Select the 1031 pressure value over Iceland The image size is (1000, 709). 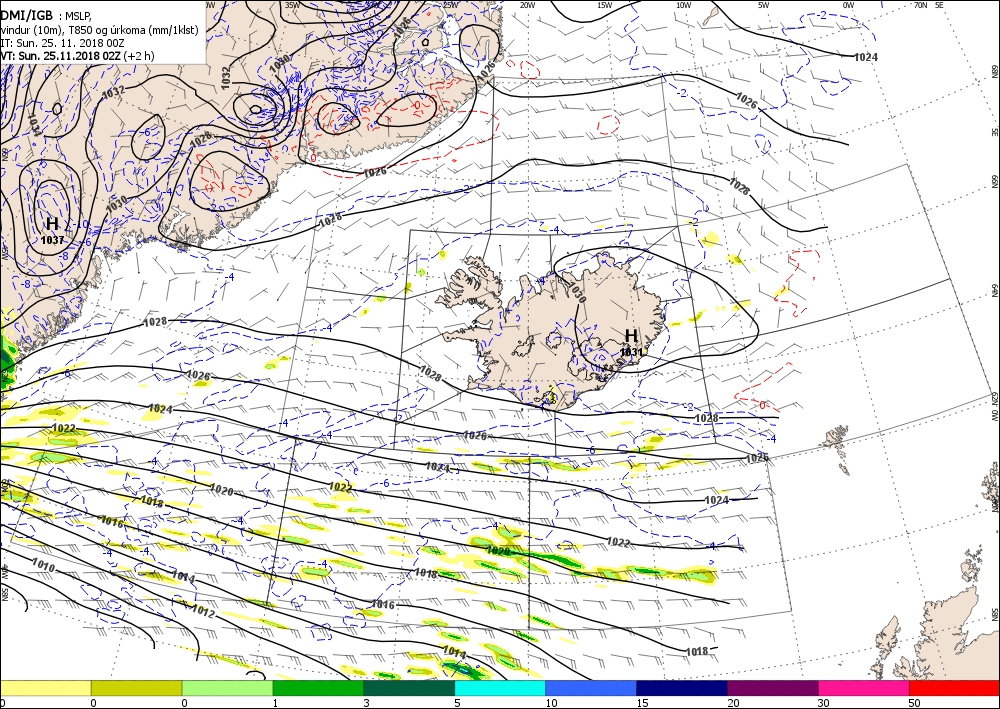[631, 352]
